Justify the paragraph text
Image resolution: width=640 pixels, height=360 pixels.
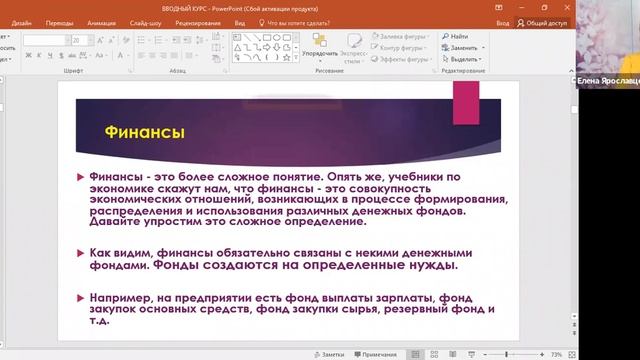click(174, 55)
